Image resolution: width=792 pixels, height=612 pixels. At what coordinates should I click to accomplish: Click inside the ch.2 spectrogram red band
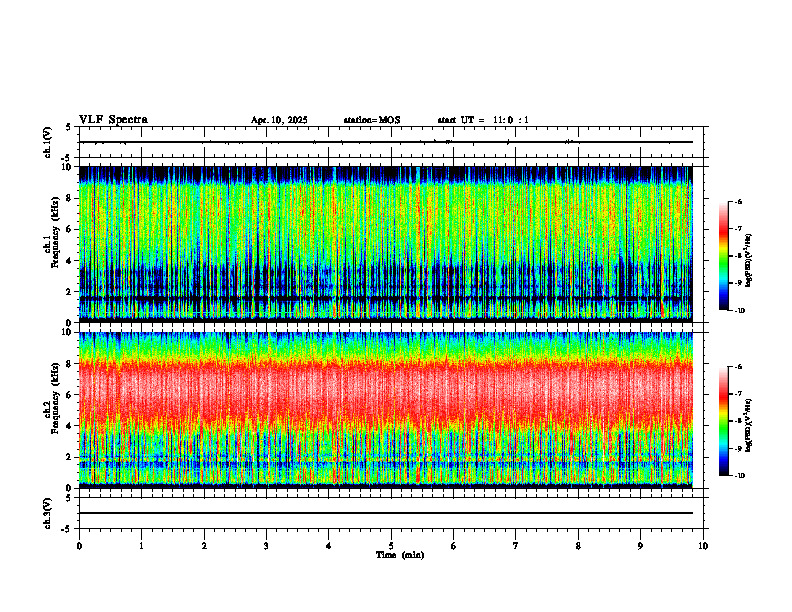pos(386,391)
